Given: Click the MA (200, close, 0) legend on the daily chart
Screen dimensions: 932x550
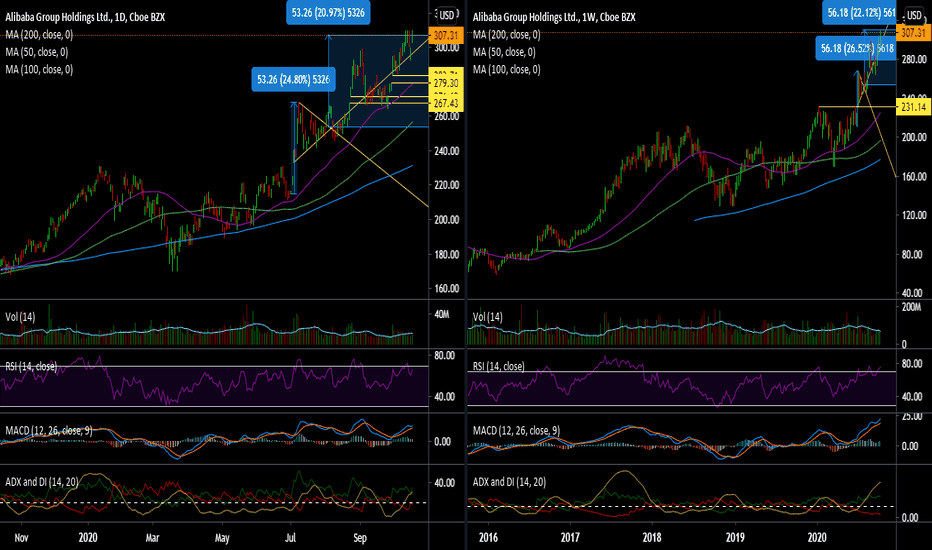Looking at the screenshot, I should pyautogui.click(x=39, y=35).
